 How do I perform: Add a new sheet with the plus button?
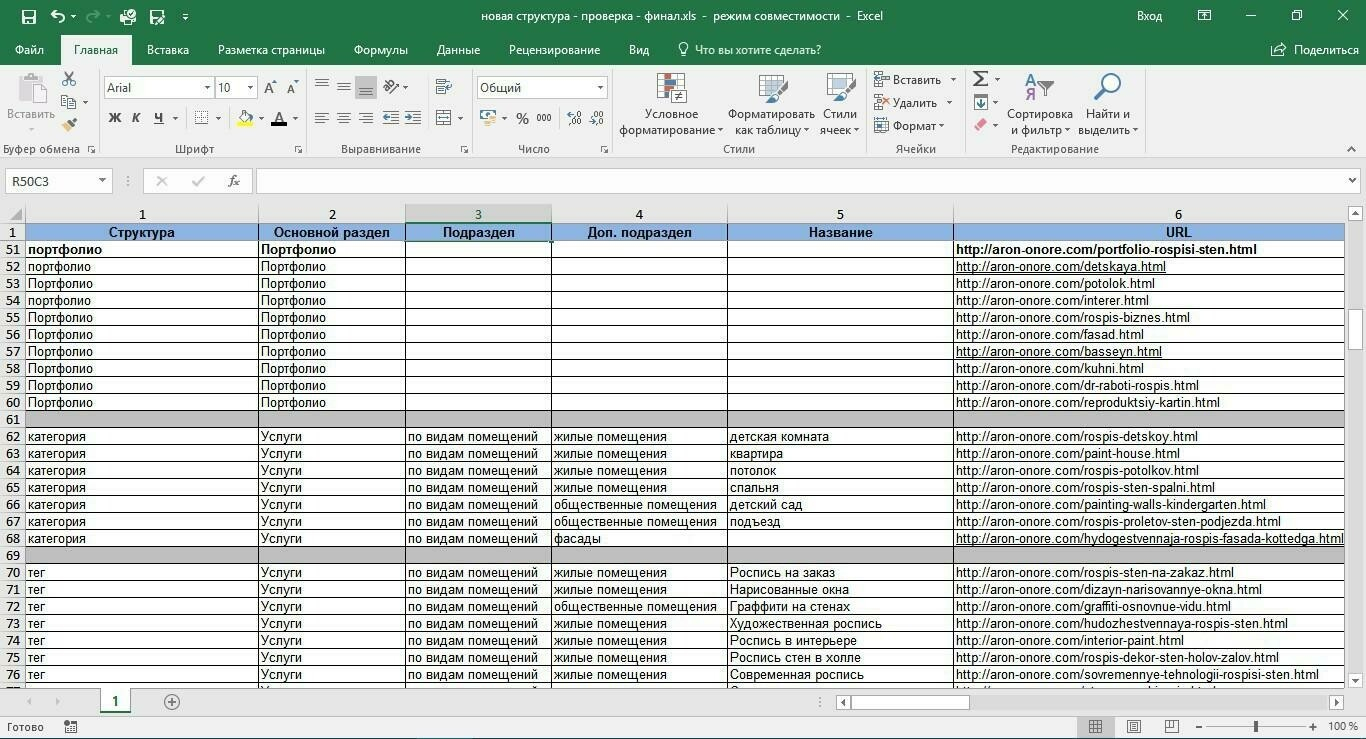(x=172, y=702)
